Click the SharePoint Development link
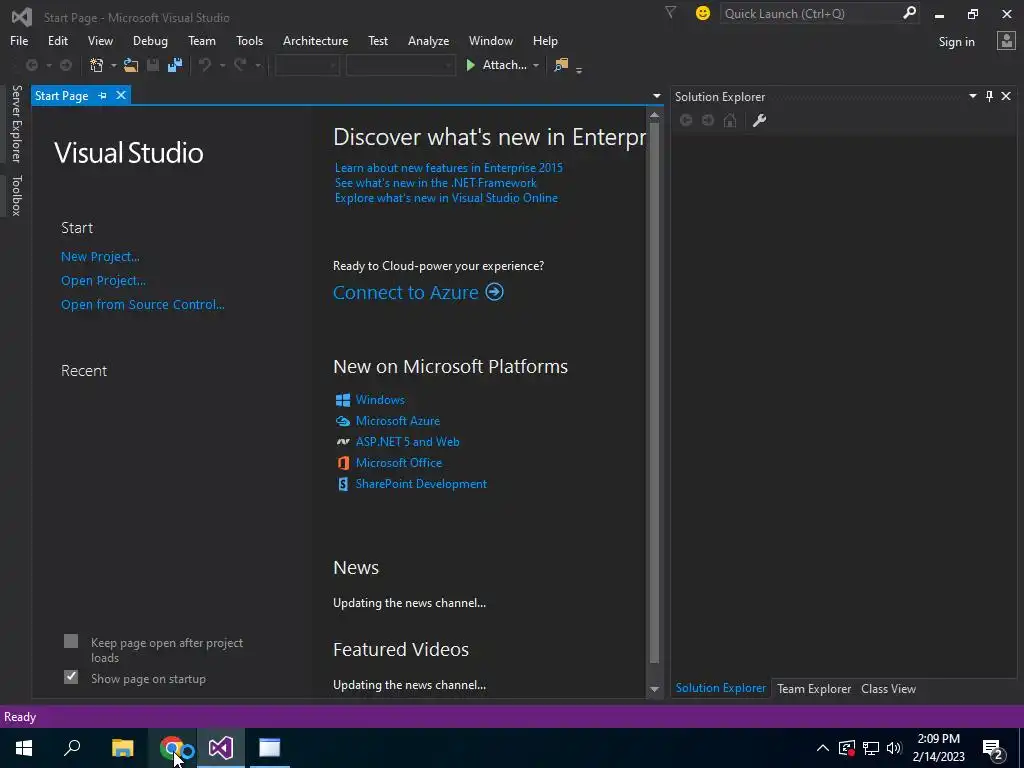This screenshot has width=1024, height=768. click(x=421, y=484)
